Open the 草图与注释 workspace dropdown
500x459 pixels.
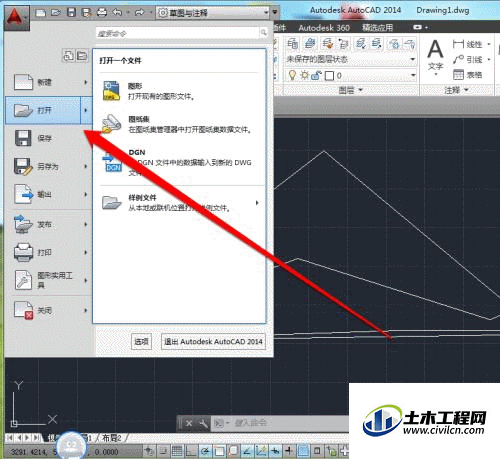pos(213,13)
